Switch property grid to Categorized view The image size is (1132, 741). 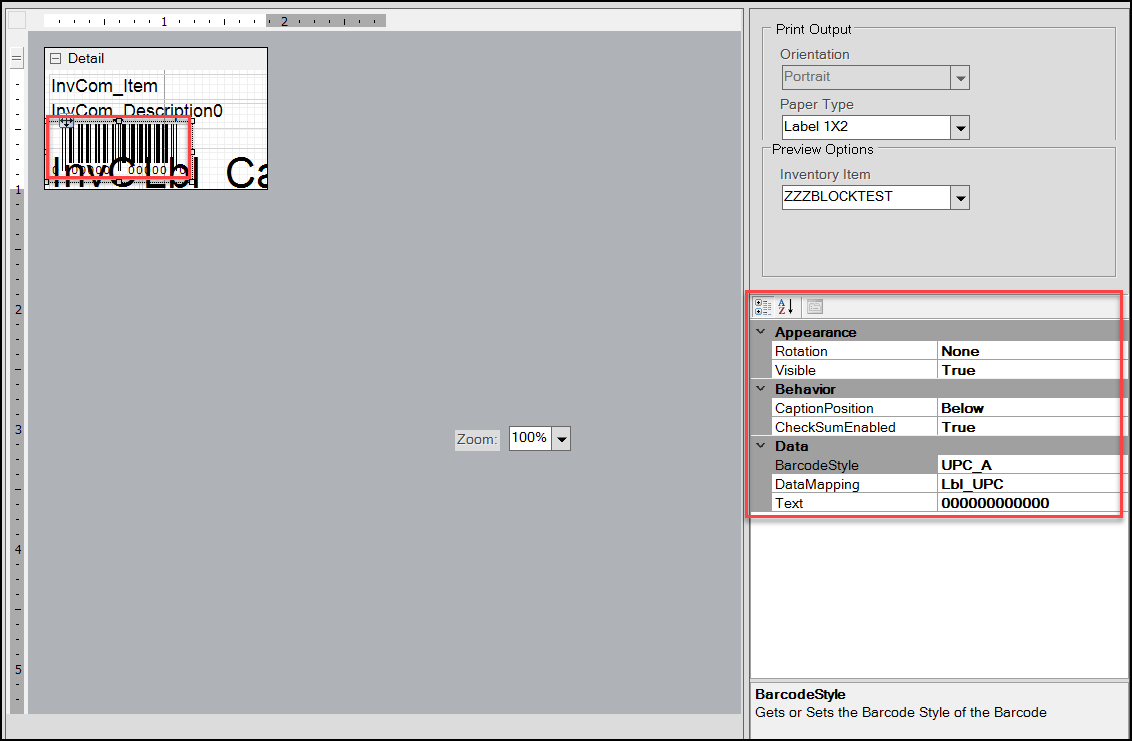coord(762,307)
